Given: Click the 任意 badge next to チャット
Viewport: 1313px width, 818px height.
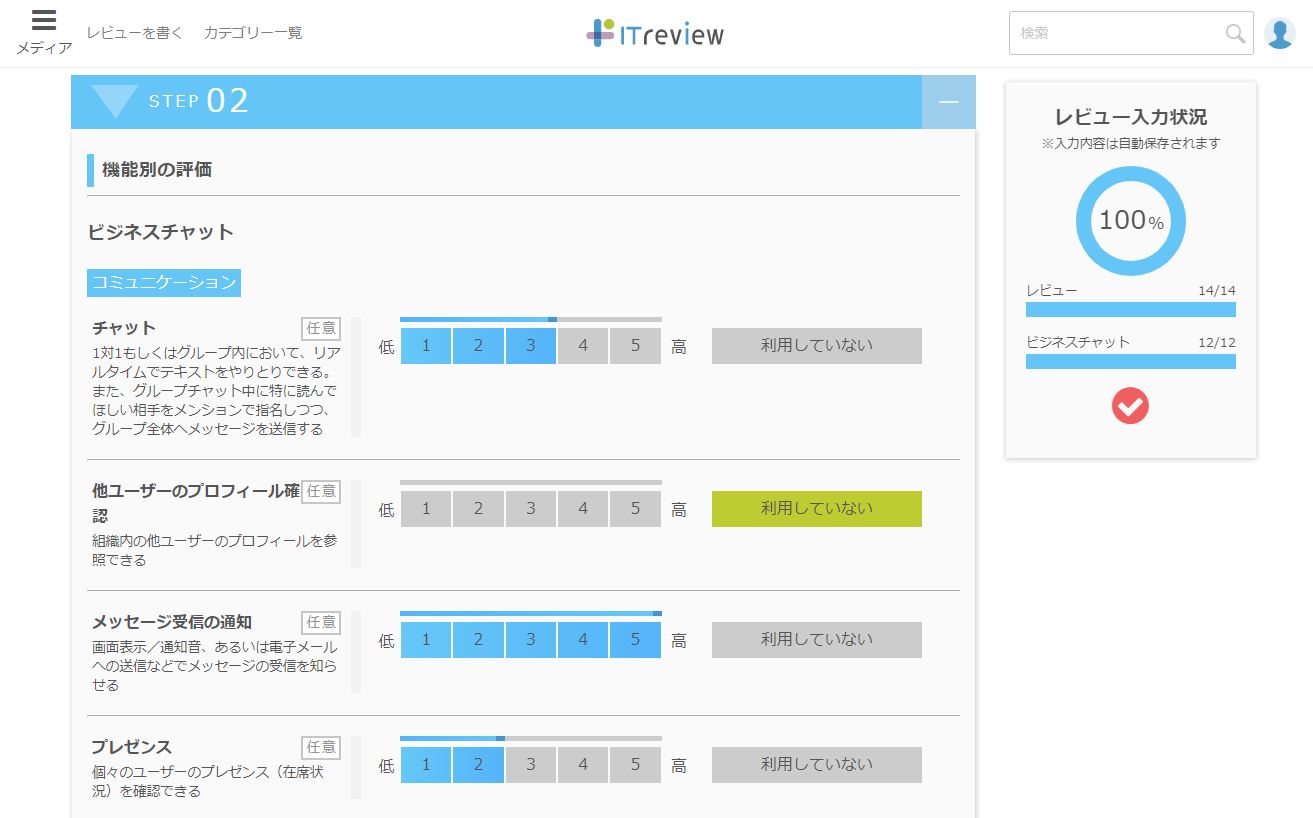Looking at the screenshot, I should point(320,328).
